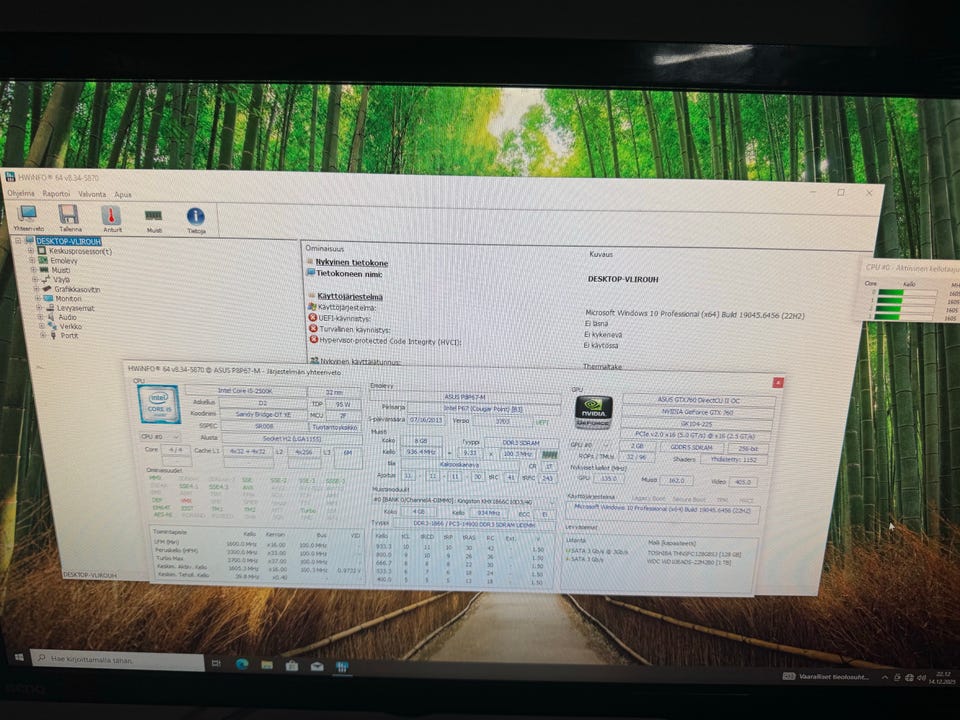
Task: Click the green memory stick icon in Muisti section
Action: (x=550, y=454)
